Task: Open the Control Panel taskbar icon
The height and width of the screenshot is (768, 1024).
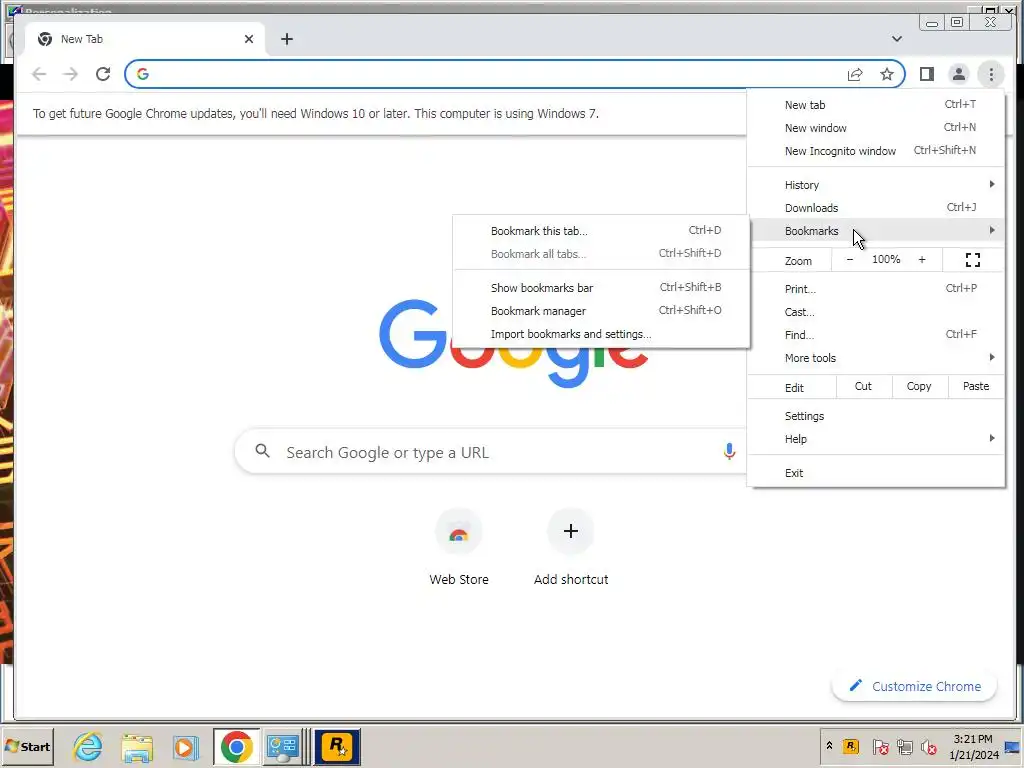Action: click(283, 747)
